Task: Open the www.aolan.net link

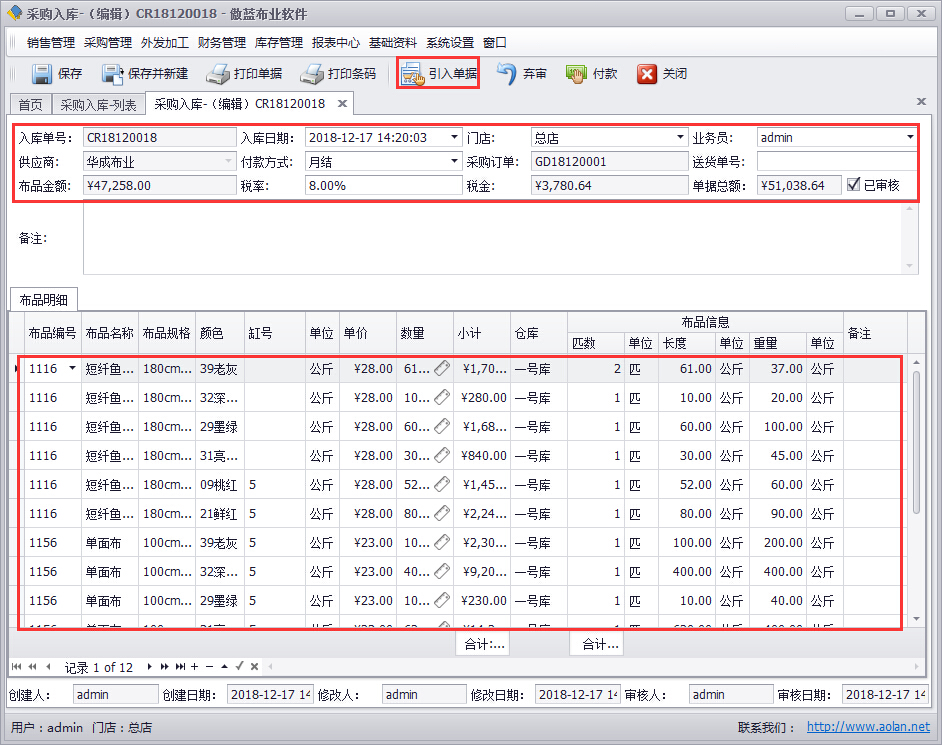Action: tap(867, 727)
